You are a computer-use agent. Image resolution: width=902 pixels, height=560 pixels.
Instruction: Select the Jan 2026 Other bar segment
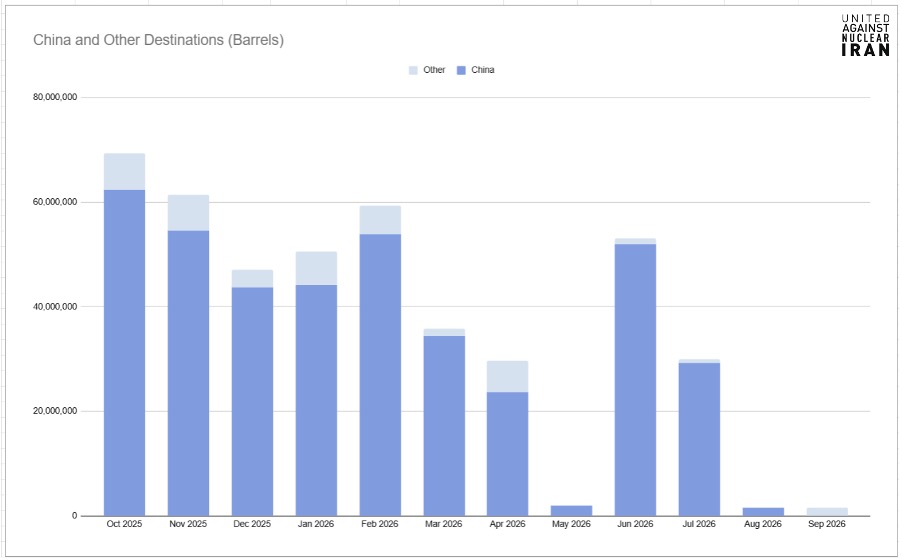[x=316, y=269]
